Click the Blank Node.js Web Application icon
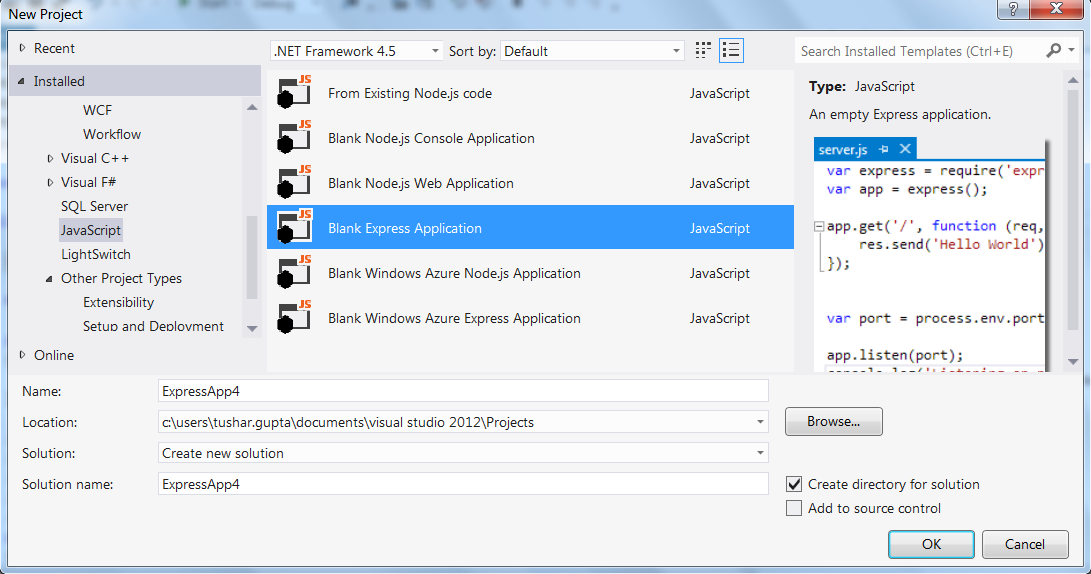Screen dimensions: 1091x574 pyautogui.click(x=294, y=183)
